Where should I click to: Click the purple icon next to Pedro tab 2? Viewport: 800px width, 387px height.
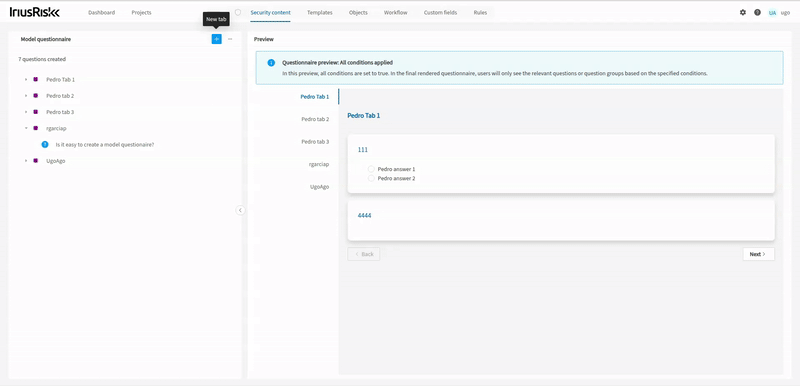pyautogui.click(x=36, y=96)
